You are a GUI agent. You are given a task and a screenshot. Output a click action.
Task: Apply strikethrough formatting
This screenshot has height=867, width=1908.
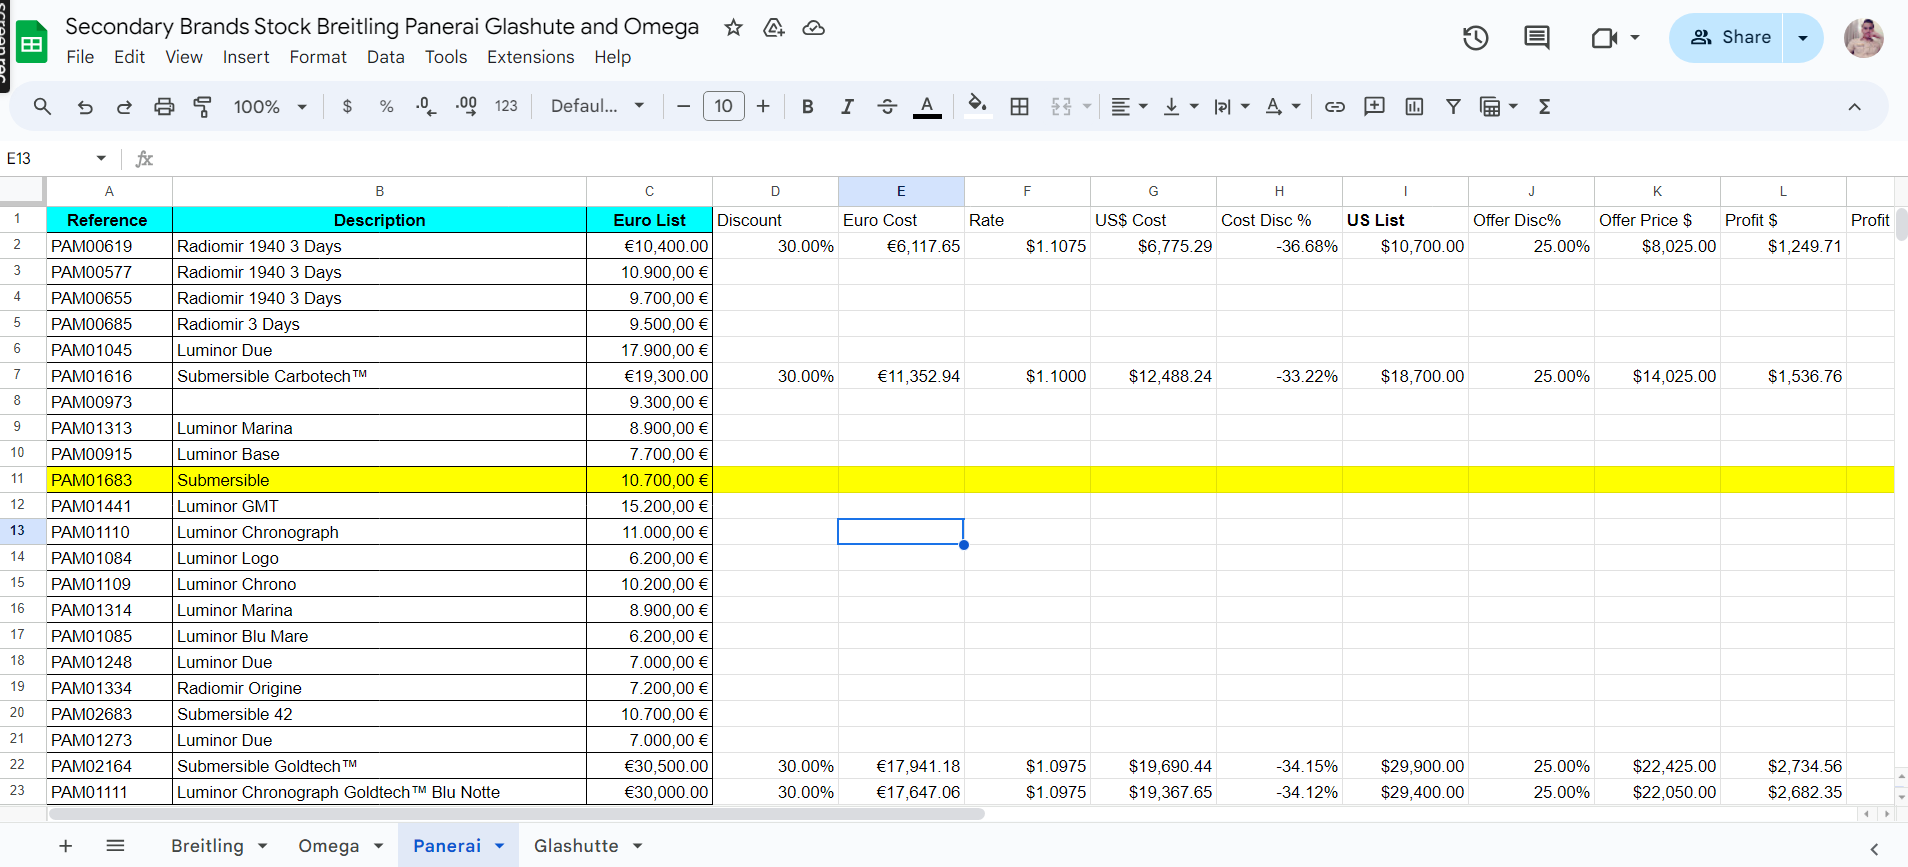point(887,106)
